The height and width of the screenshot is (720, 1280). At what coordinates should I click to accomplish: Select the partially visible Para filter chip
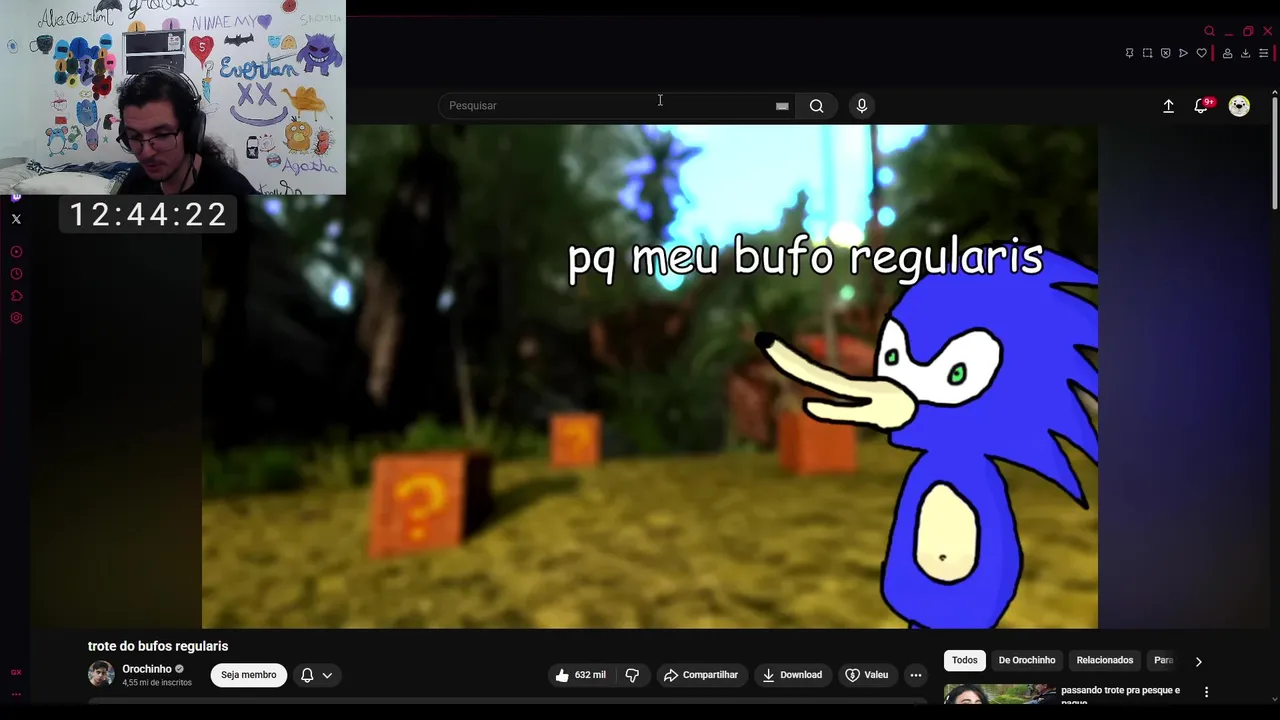1163,660
